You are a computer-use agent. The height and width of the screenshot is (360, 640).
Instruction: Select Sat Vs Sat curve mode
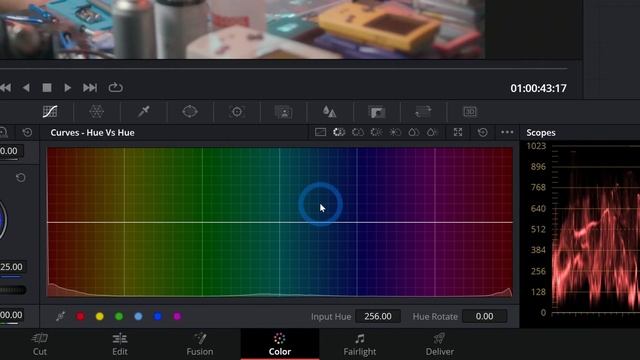tap(413, 132)
